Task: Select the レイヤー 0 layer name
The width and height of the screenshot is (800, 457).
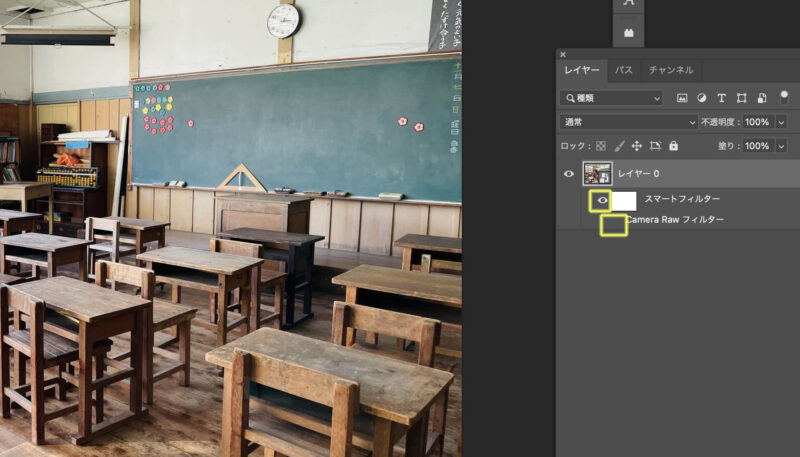Action: [638, 174]
